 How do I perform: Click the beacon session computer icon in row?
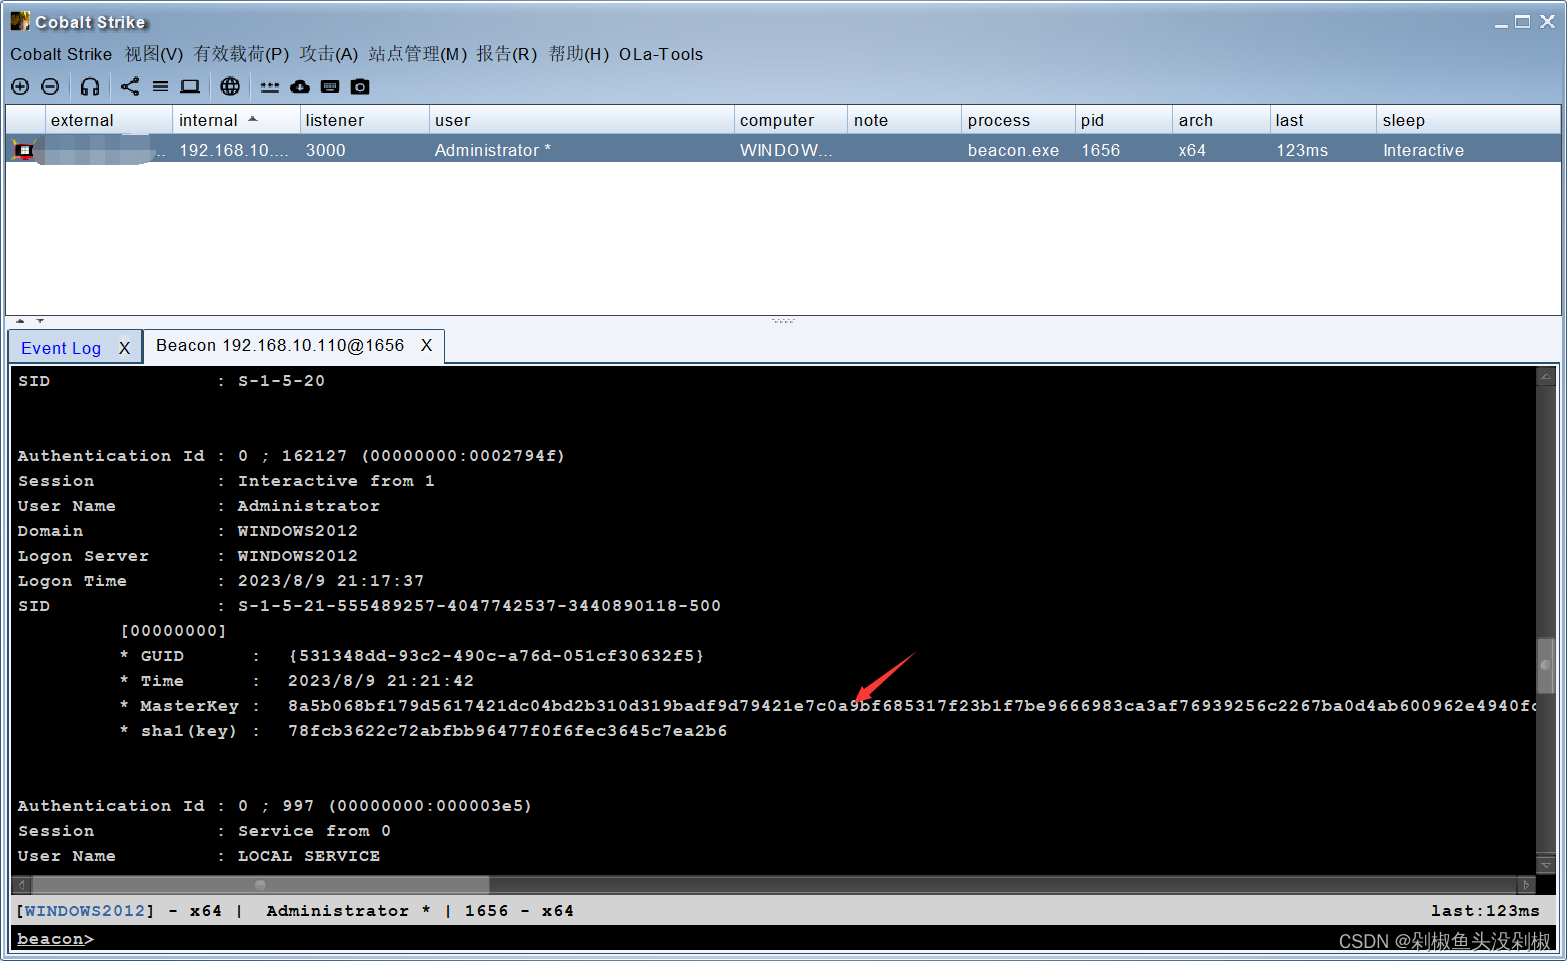(25, 150)
